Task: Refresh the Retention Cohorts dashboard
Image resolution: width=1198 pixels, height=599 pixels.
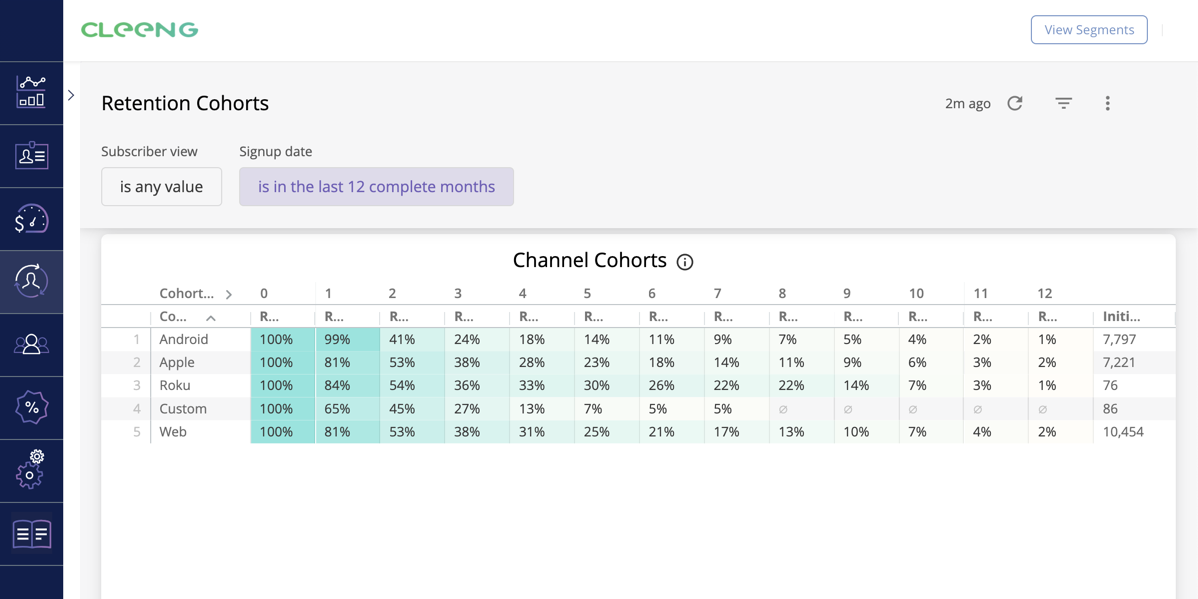Action: 1015,103
